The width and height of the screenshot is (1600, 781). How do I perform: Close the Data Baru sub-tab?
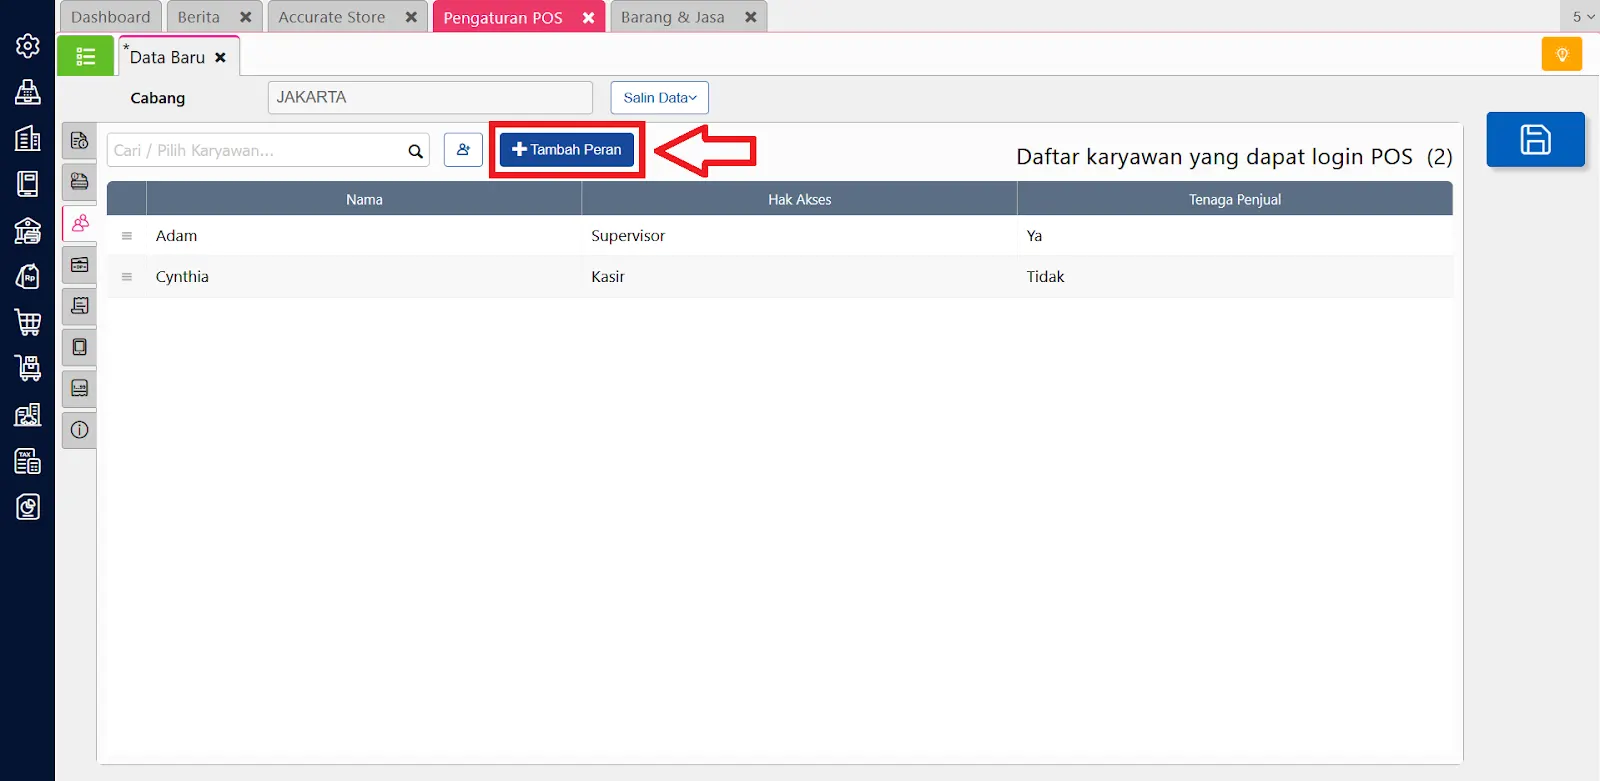coord(220,58)
